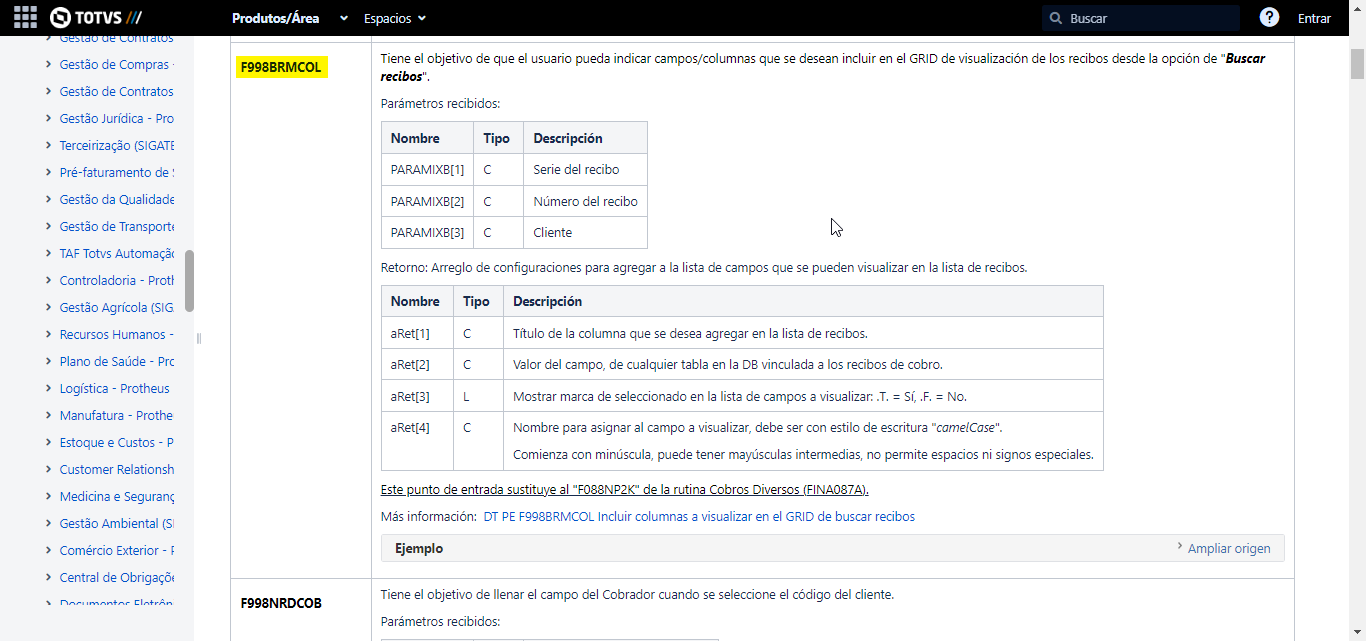Open Manufatura - Protheus sidebar link
This screenshot has height=641, width=1366.
pyautogui.click(x=117, y=416)
